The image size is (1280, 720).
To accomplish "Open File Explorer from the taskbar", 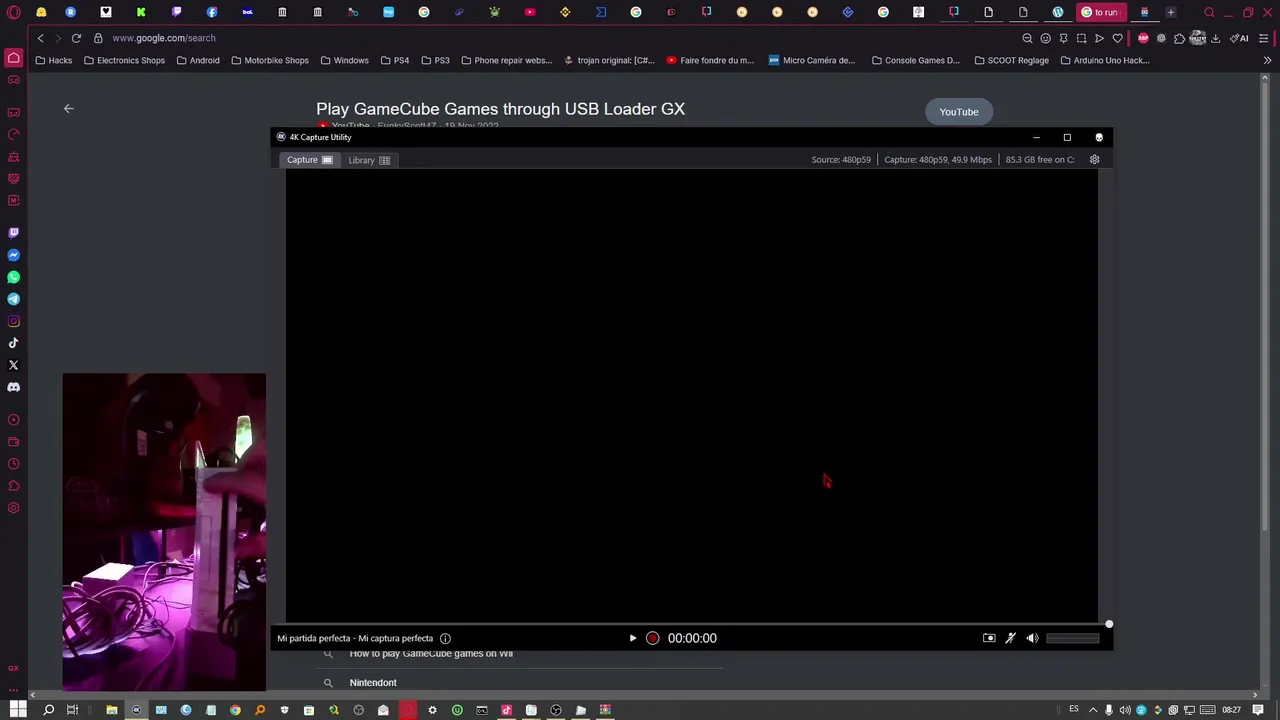I will point(111,710).
